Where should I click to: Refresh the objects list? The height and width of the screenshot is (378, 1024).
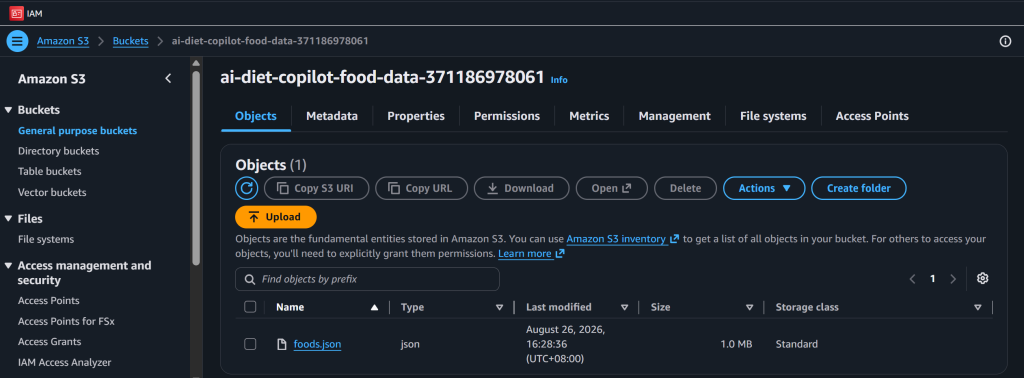pyautogui.click(x=246, y=189)
